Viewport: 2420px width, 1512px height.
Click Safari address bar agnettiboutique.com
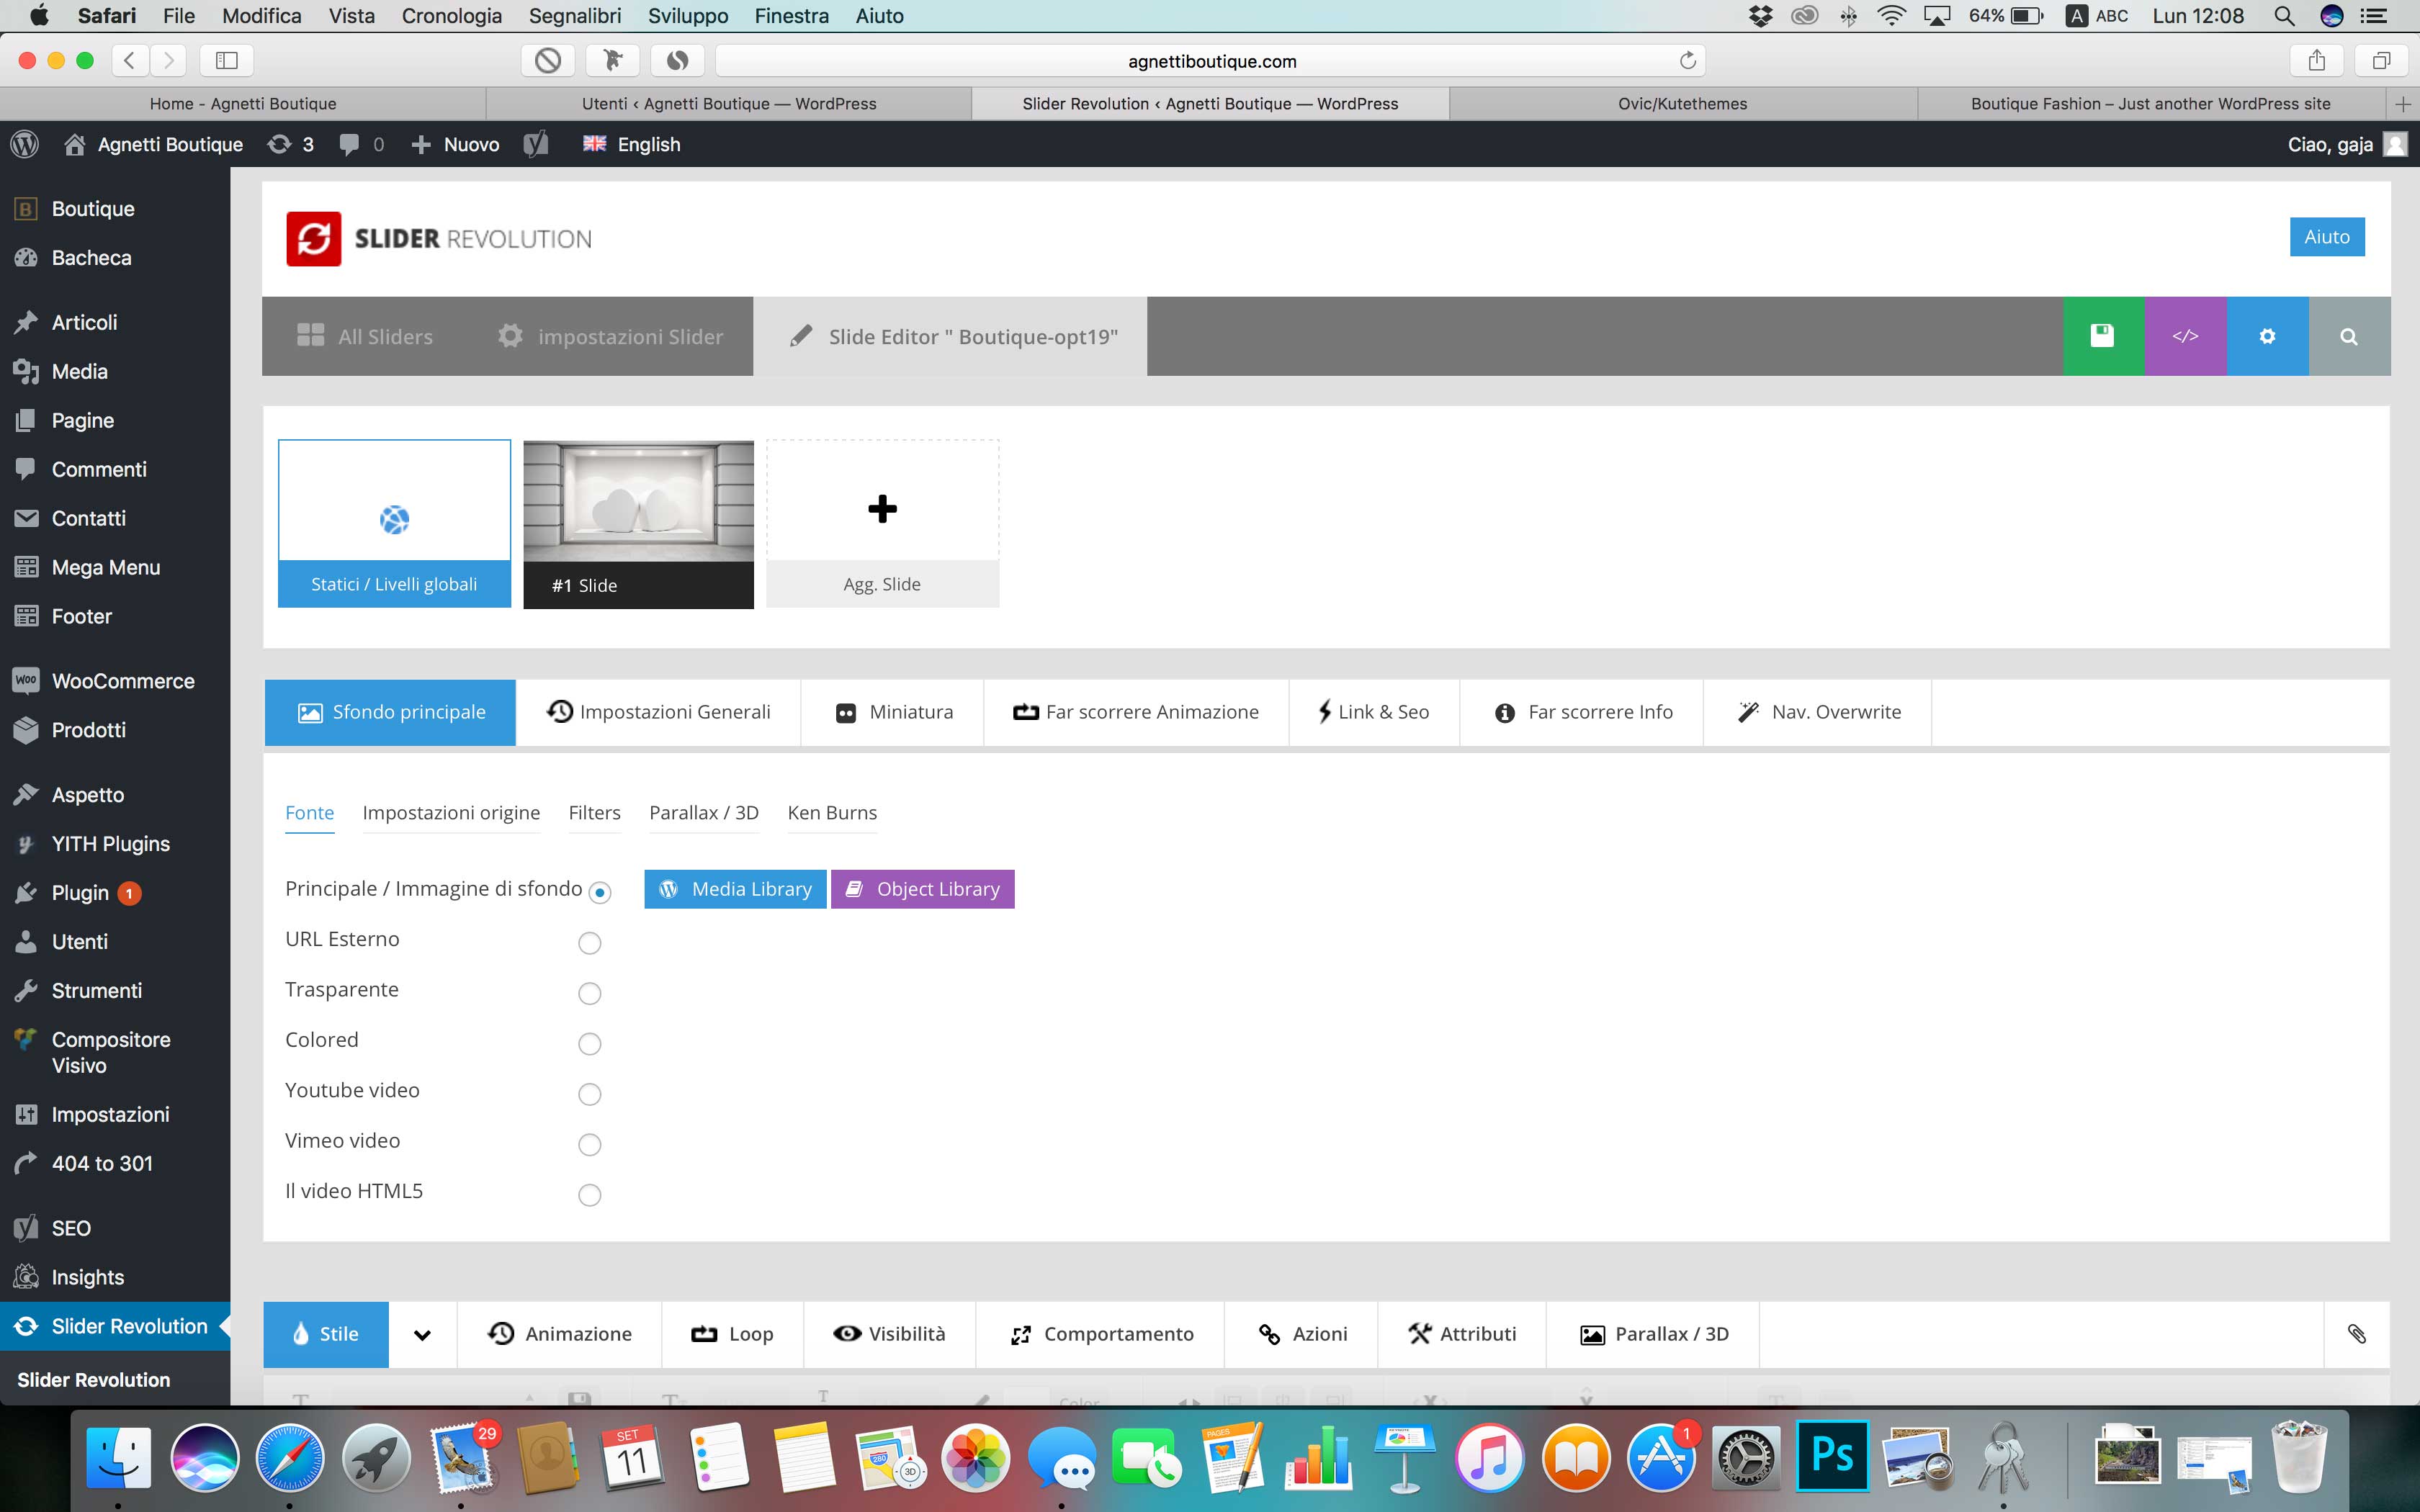coord(1211,61)
